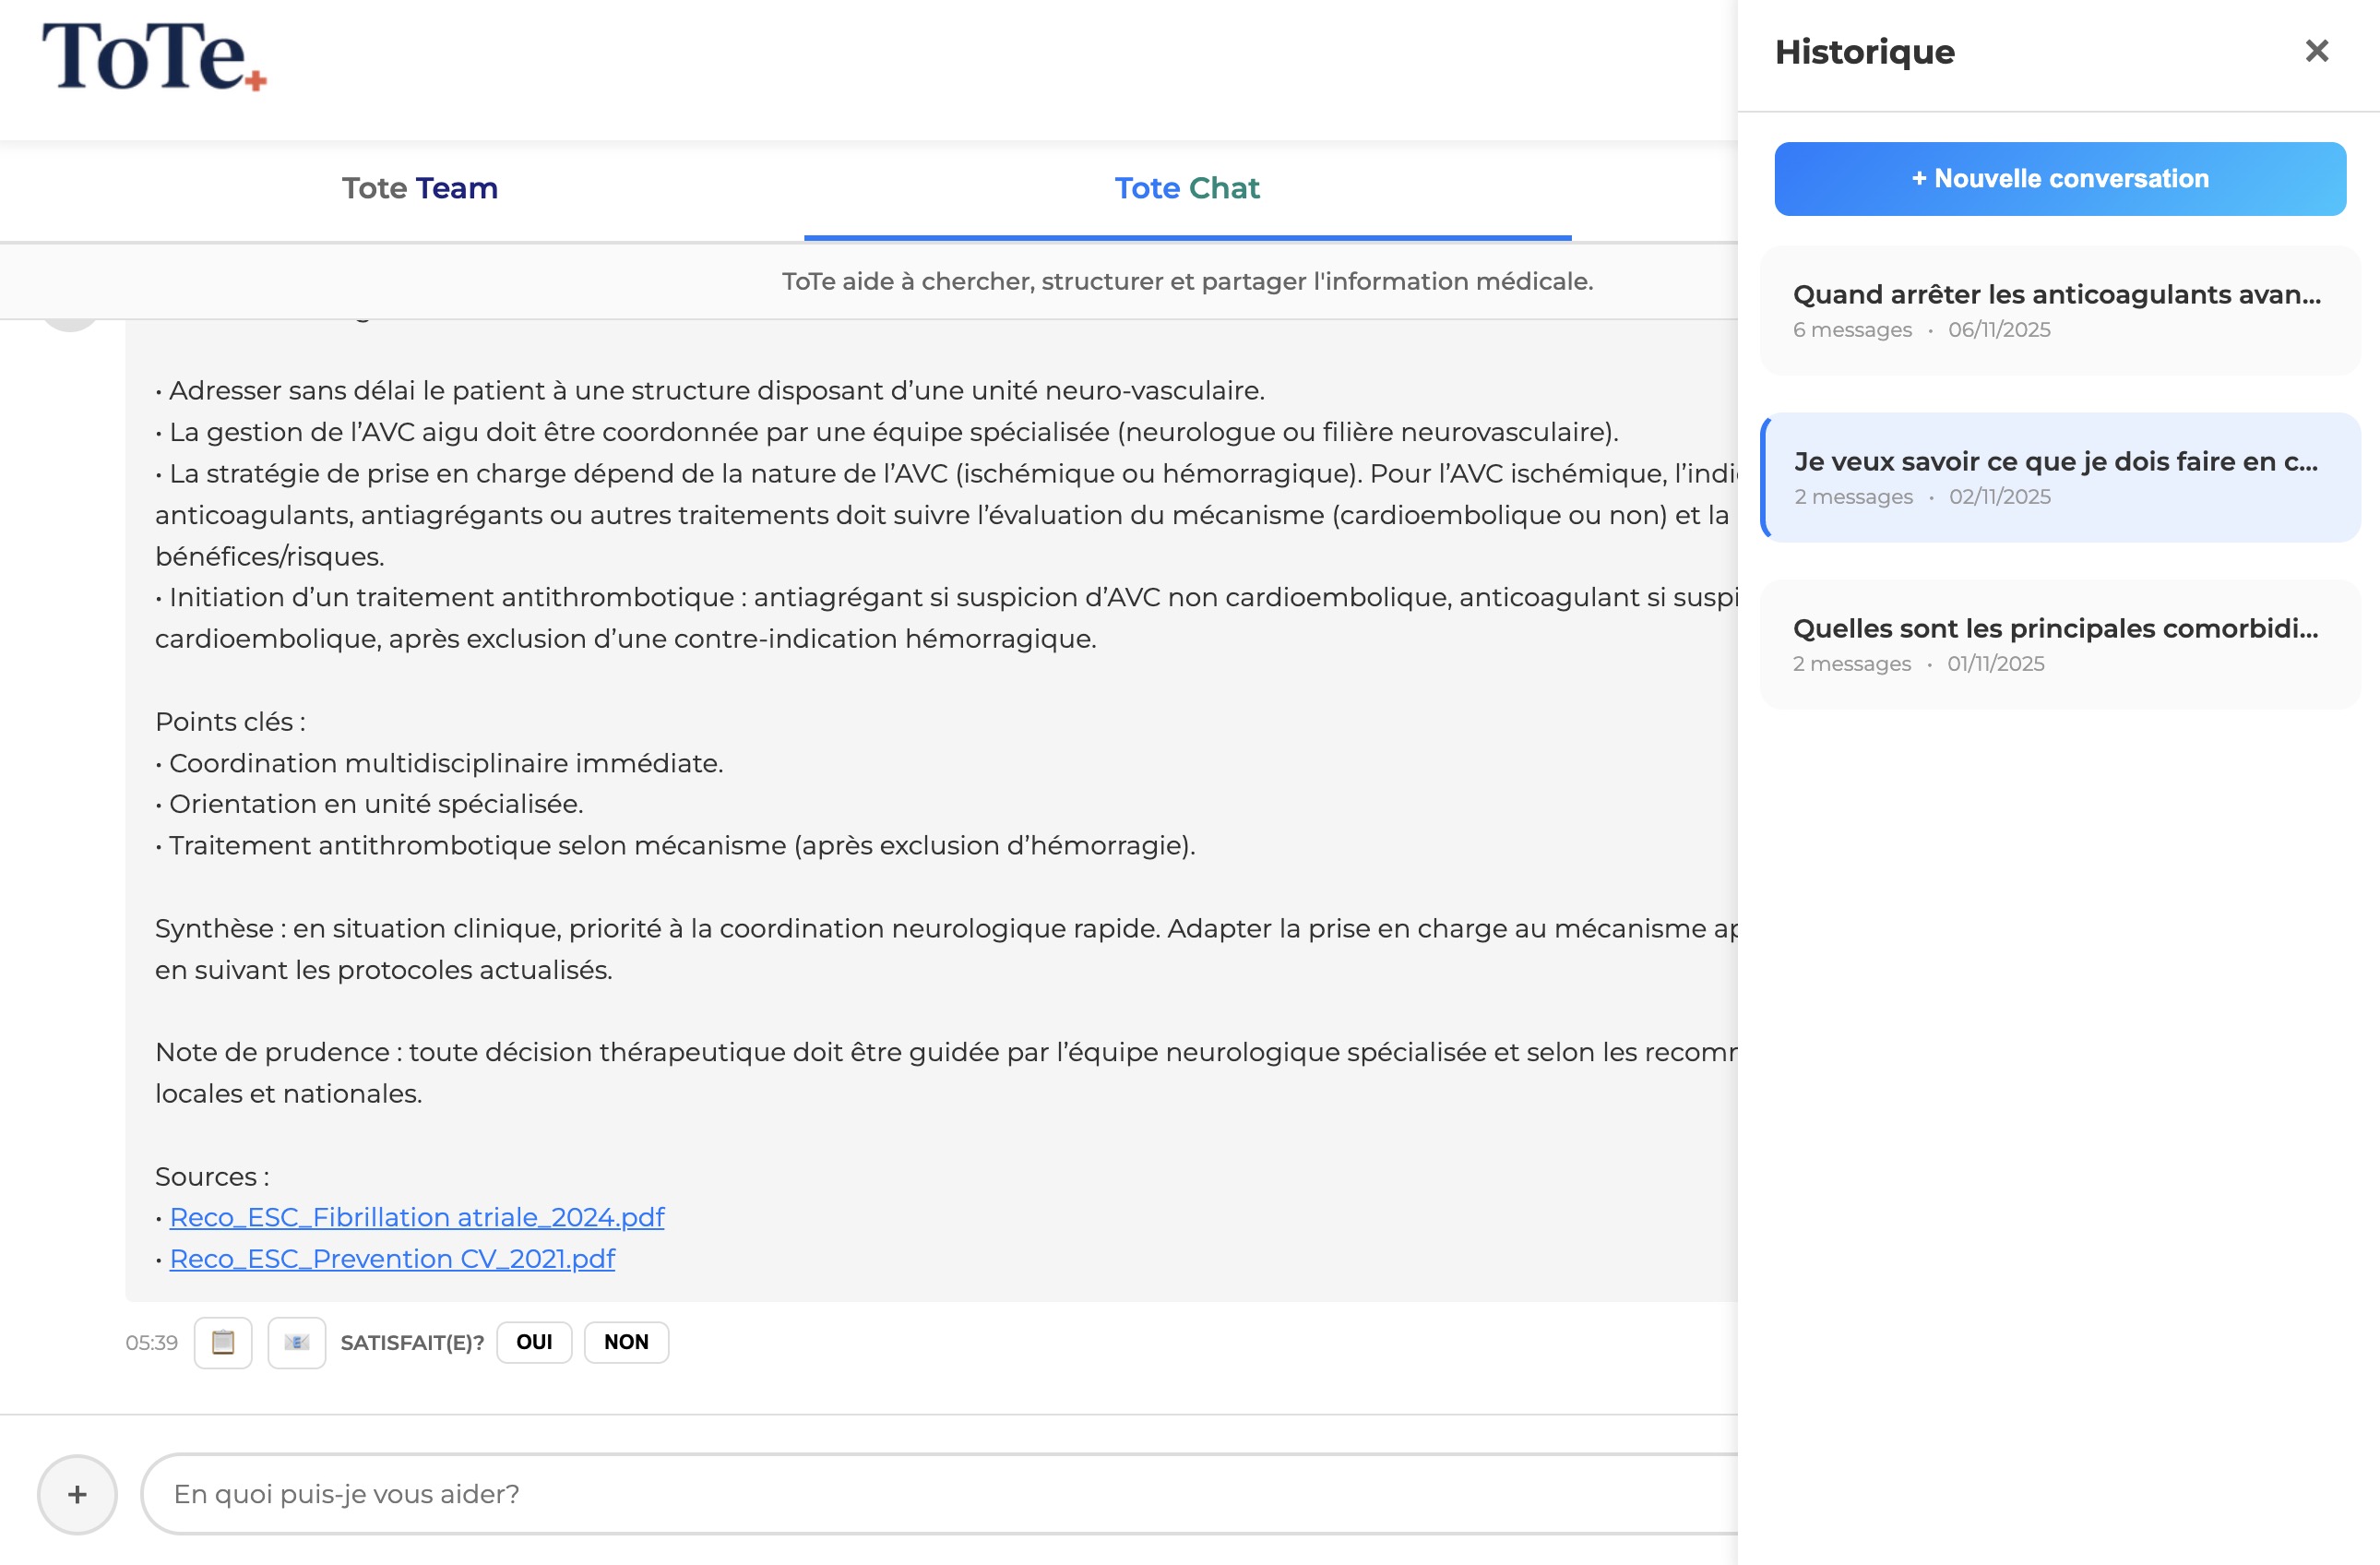Click the "SATISFAIT(E)?" label
The image size is (2380, 1565).
(x=412, y=1342)
